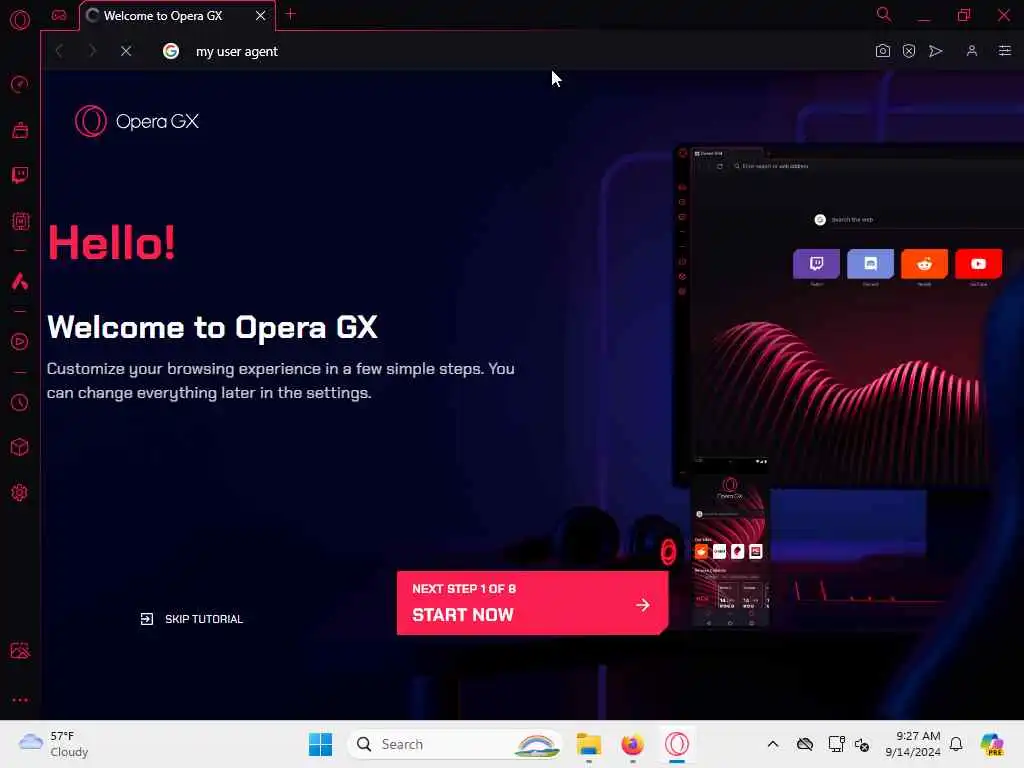Screen dimensions: 1024x768
Task: Open the Opera menu logo
Action: click(x=20, y=20)
